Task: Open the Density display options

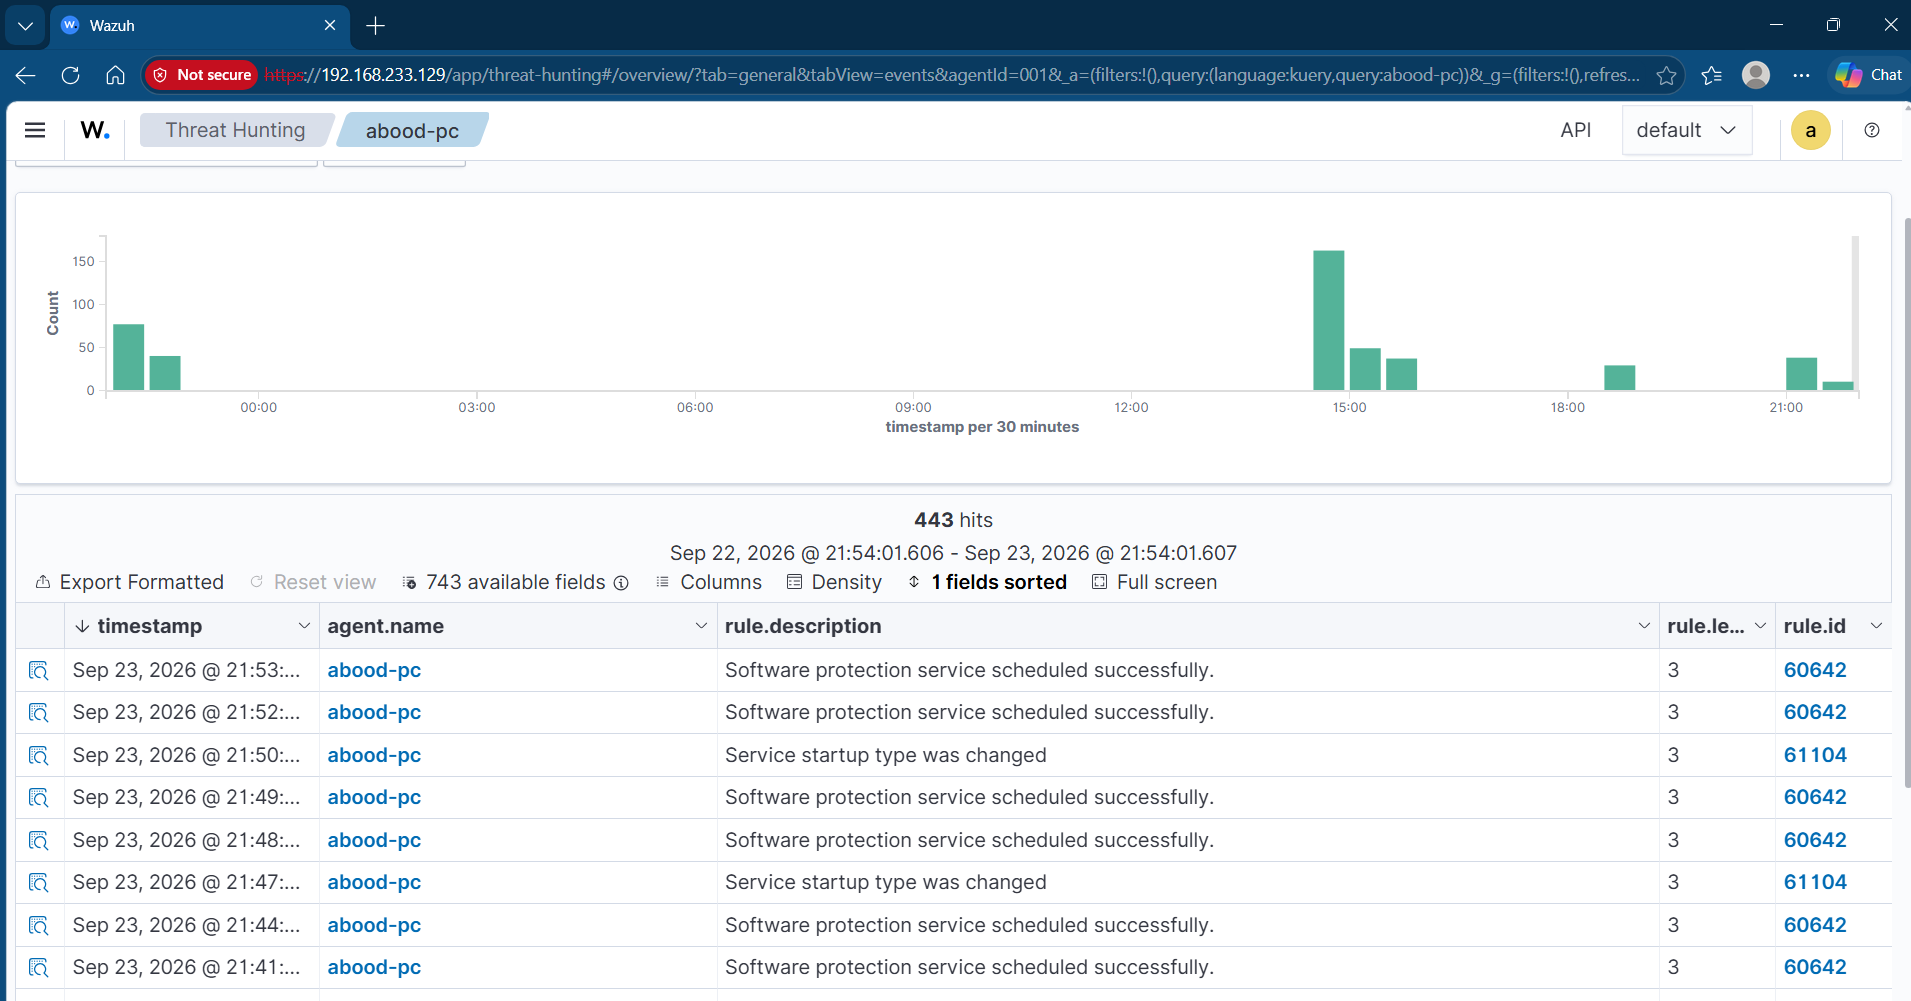Action: [835, 582]
